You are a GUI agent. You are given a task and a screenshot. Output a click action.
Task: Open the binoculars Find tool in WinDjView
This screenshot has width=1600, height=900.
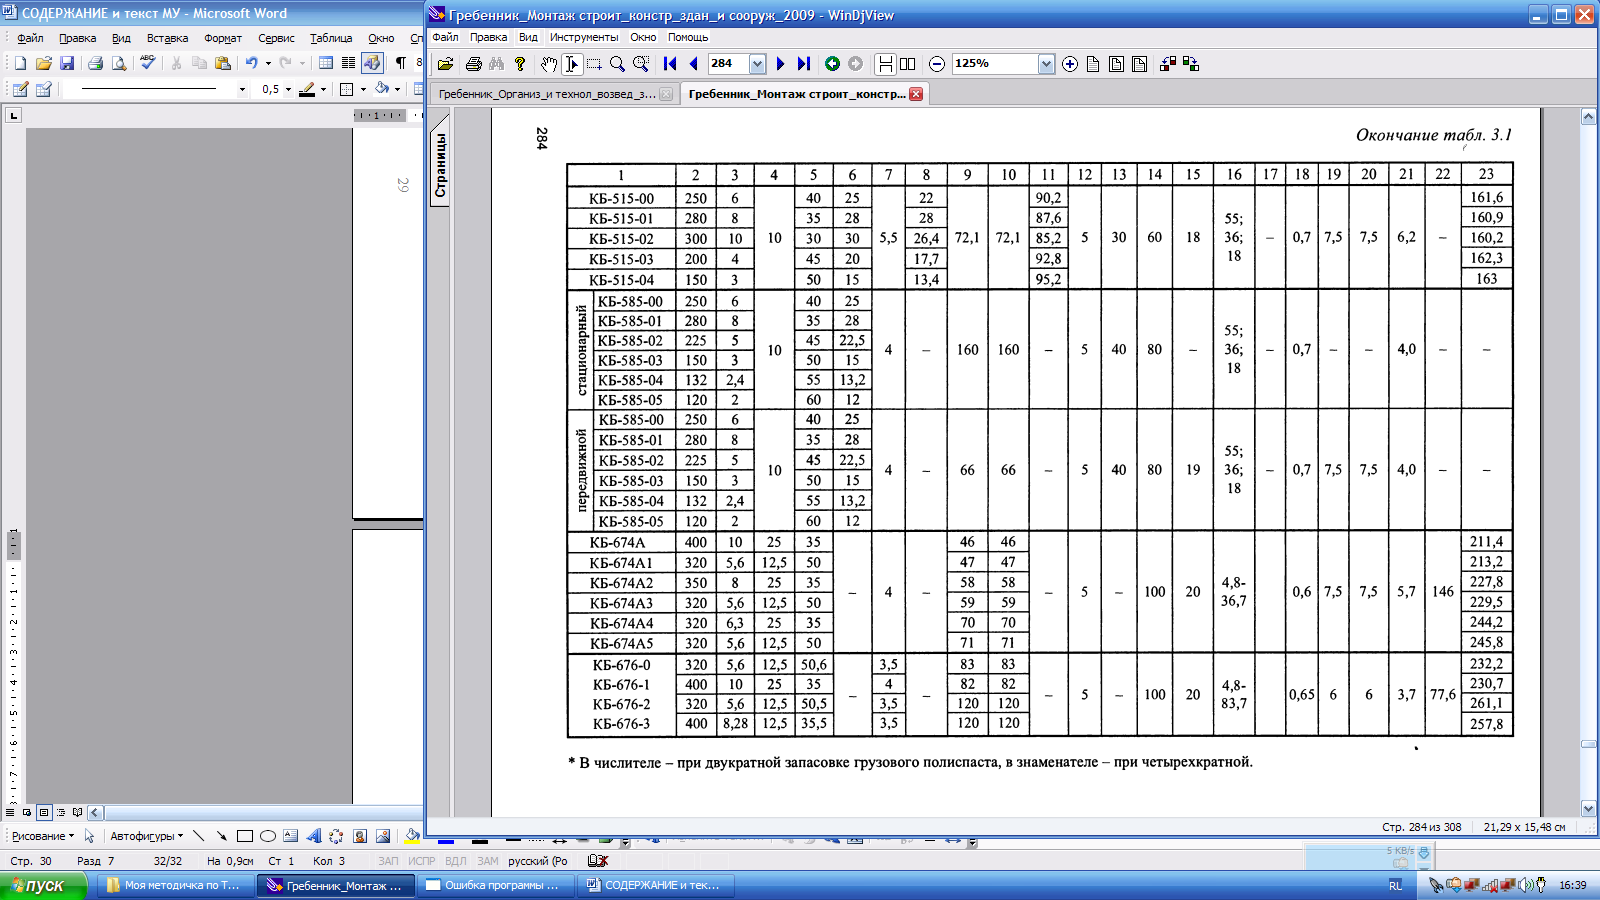[x=497, y=64]
